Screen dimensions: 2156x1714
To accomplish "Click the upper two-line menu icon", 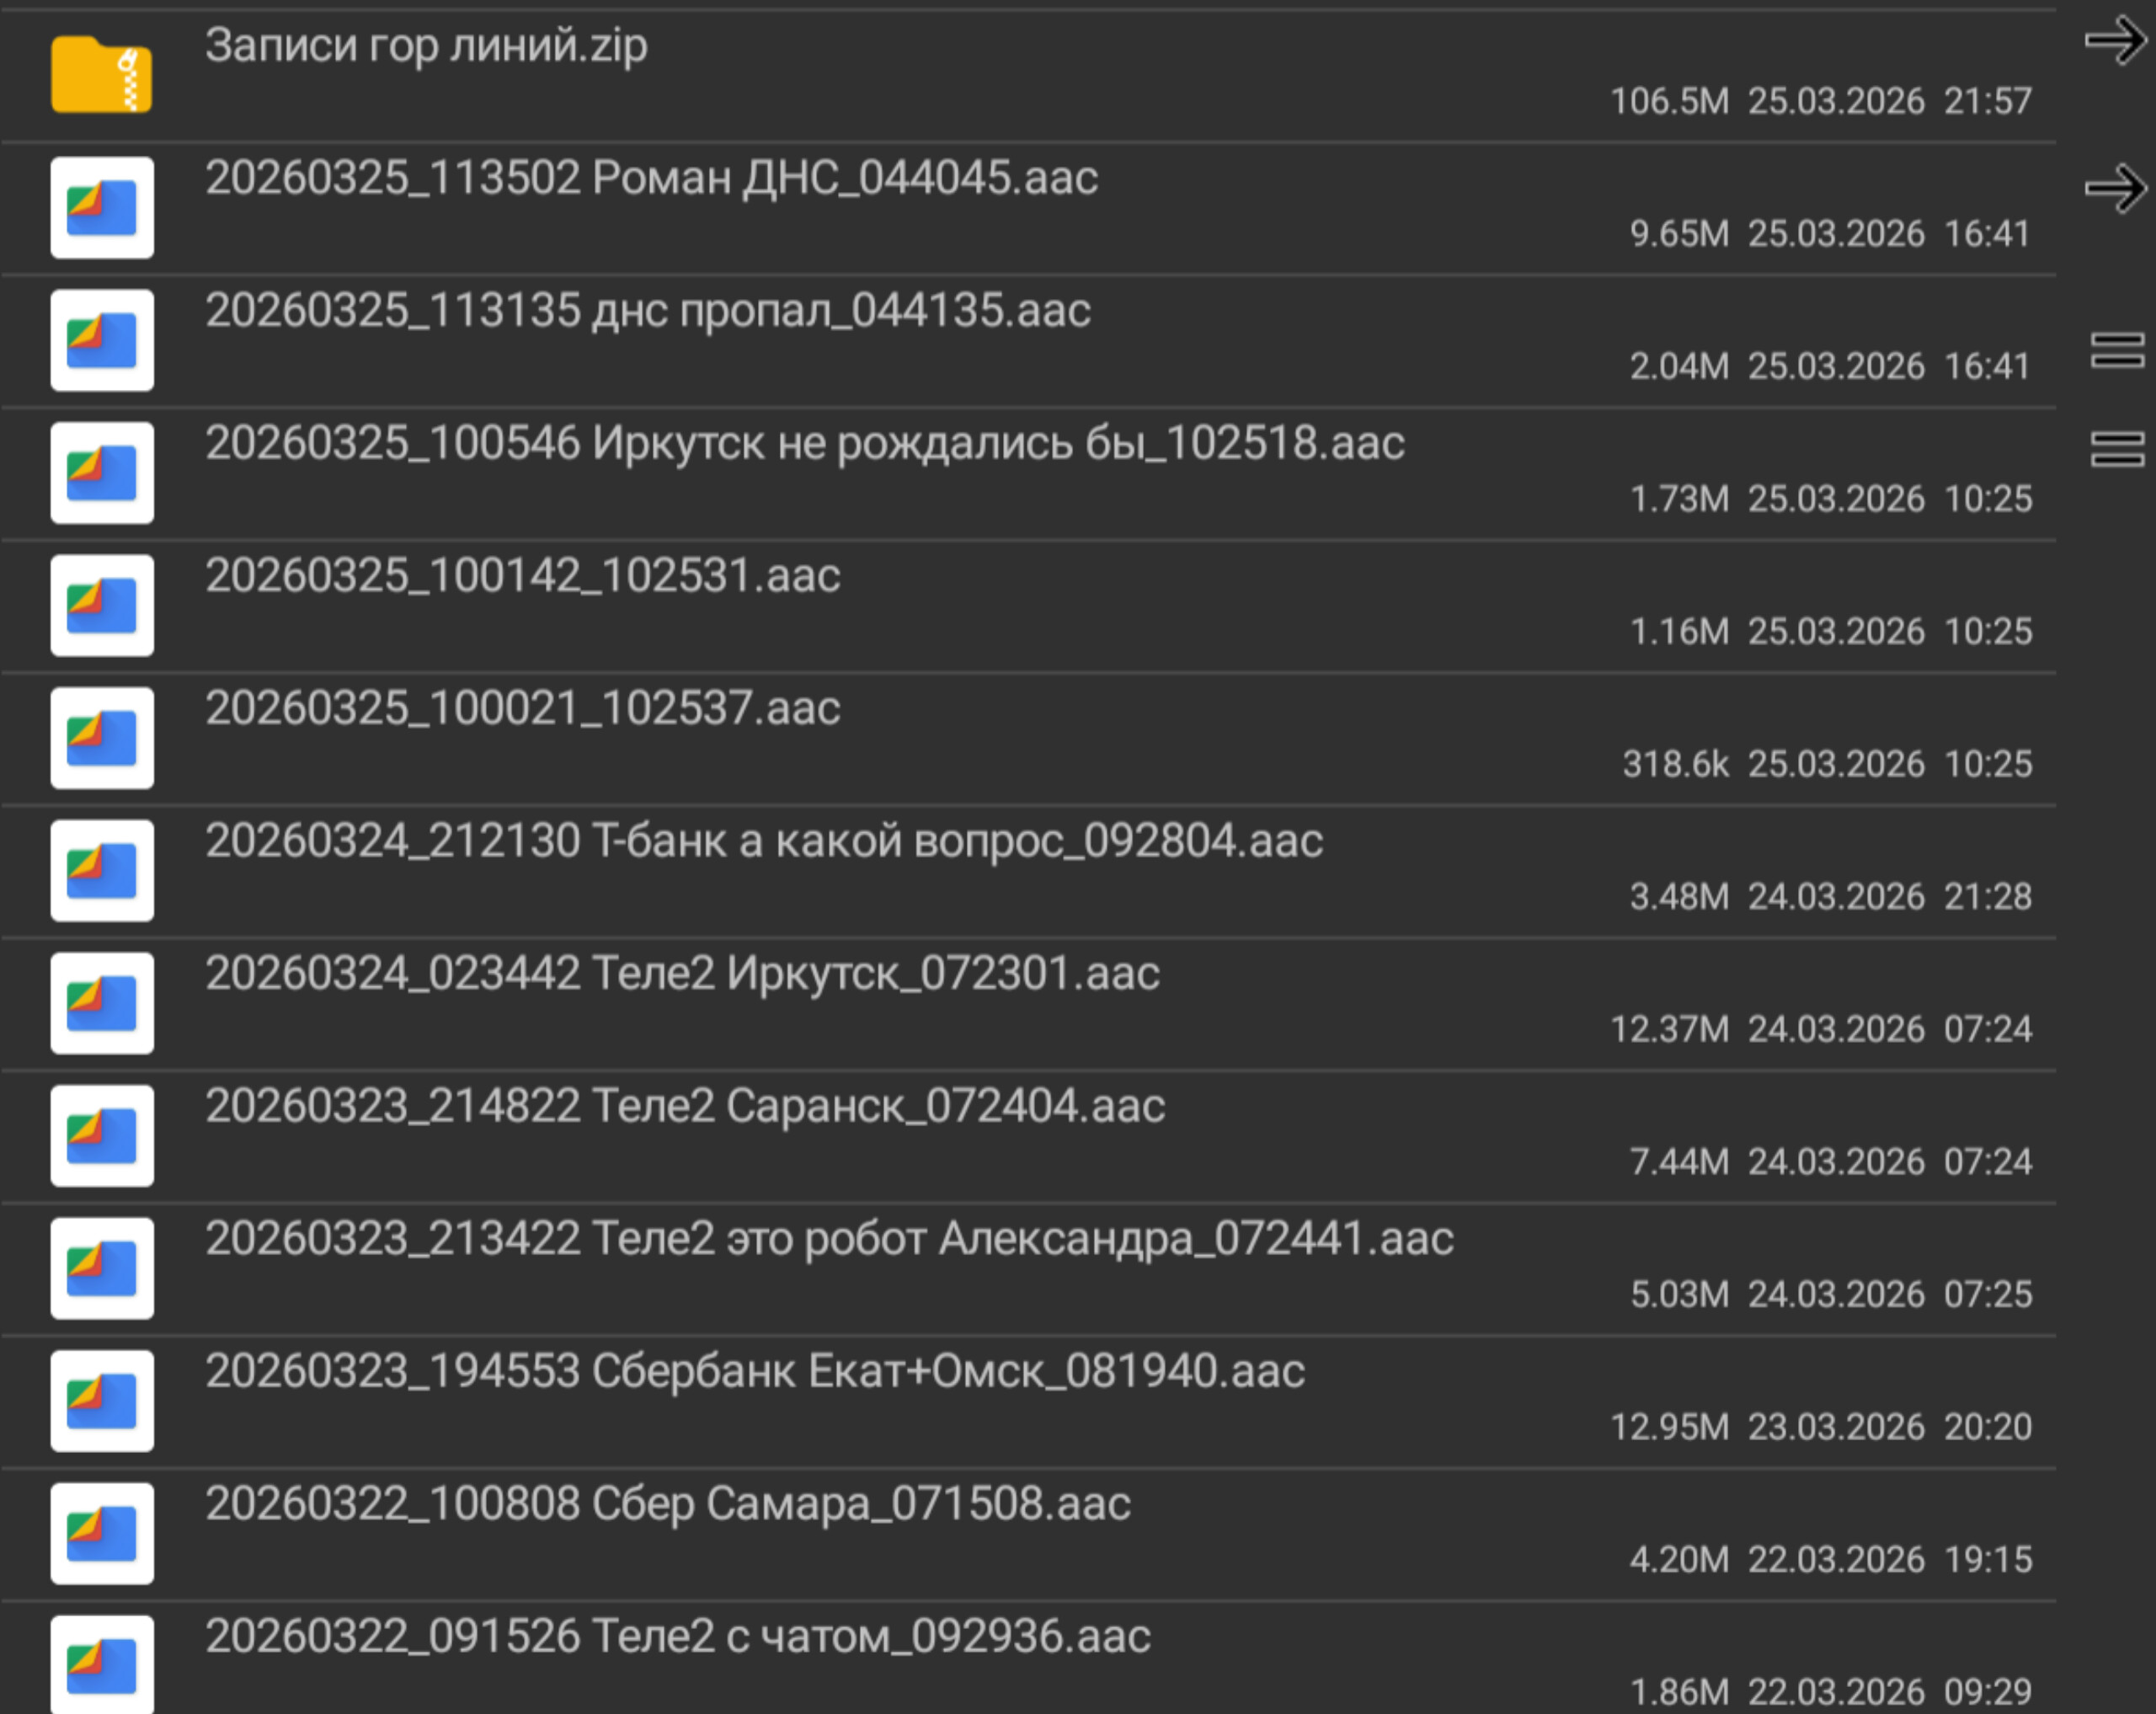I will point(2117,350).
